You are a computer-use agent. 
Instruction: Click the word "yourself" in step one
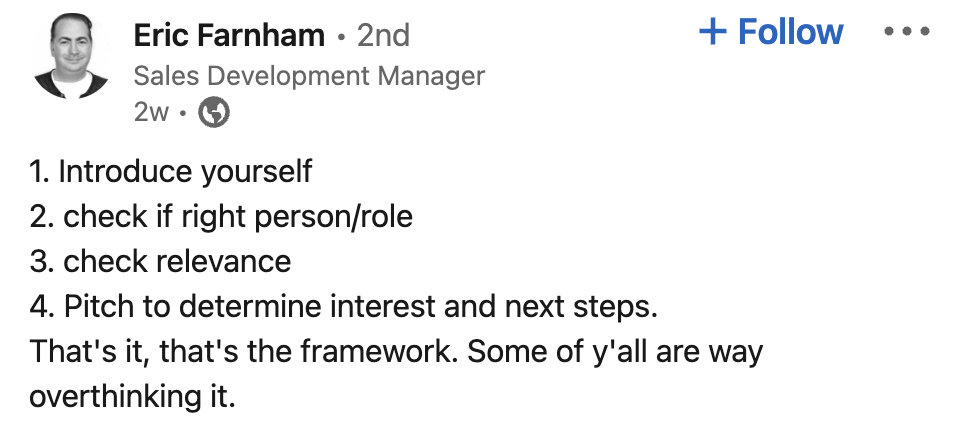tap(256, 171)
